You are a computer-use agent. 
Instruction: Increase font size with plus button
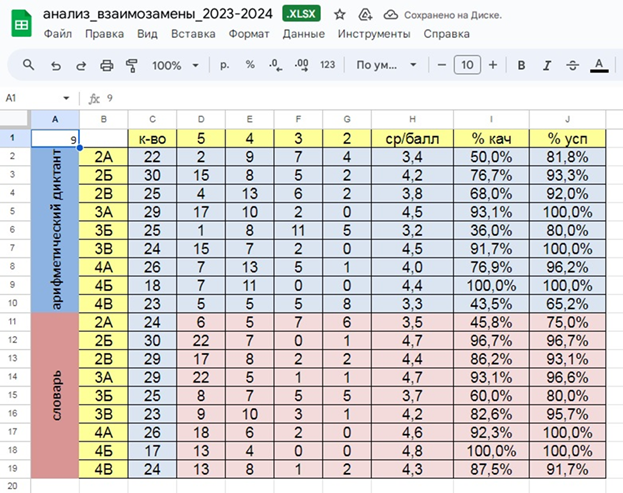[492, 65]
